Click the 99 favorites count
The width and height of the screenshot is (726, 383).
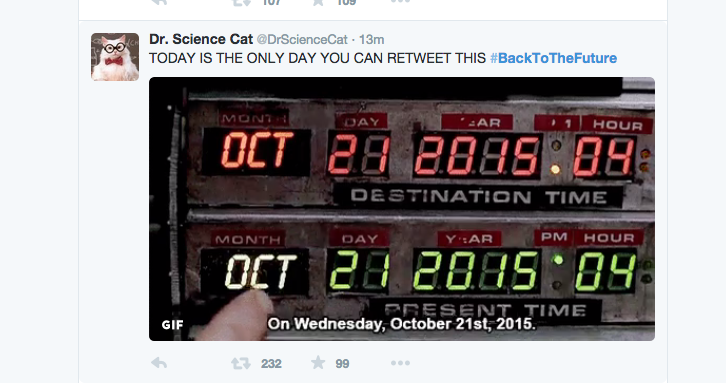342,364
